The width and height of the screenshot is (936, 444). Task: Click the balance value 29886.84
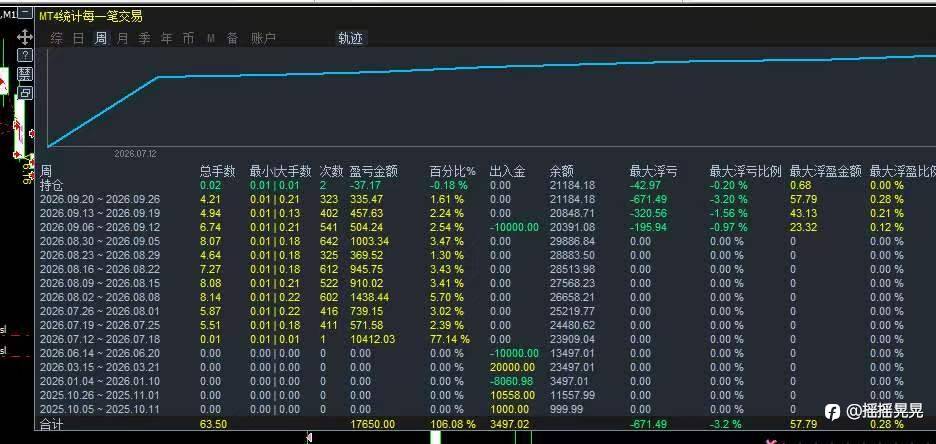tap(572, 241)
